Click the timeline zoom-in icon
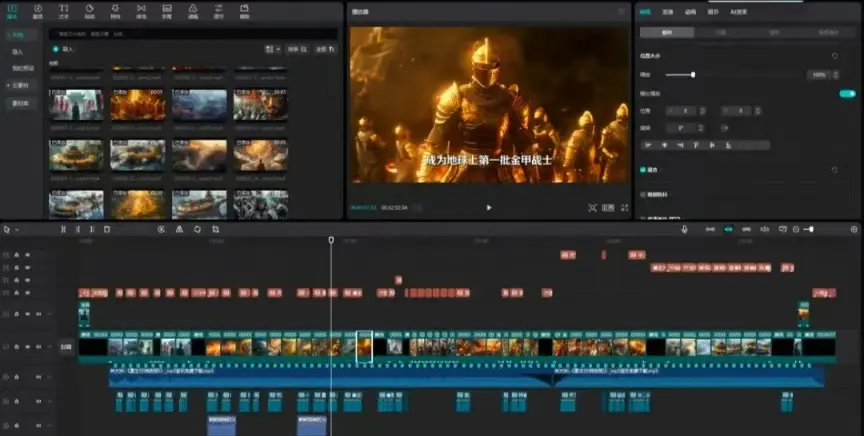Viewport: 864px width, 436px height. point(854,229)
